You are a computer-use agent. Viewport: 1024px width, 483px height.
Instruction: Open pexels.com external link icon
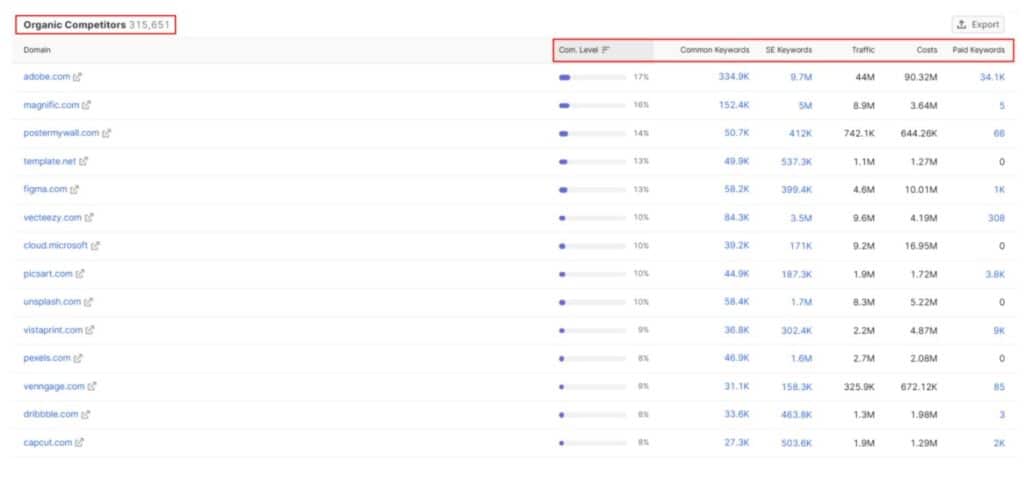click(x=78, y=358)
